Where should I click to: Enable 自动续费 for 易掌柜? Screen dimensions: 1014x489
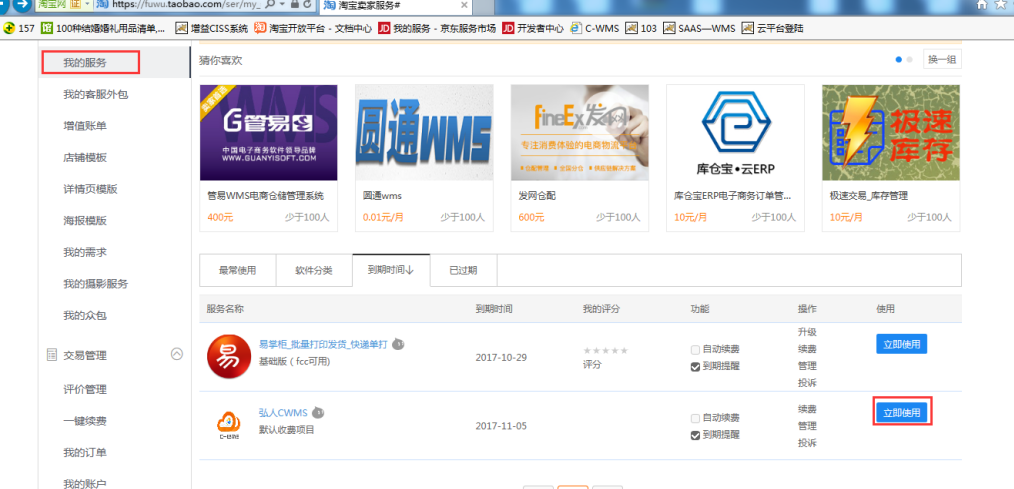click(x=695, y=350)
